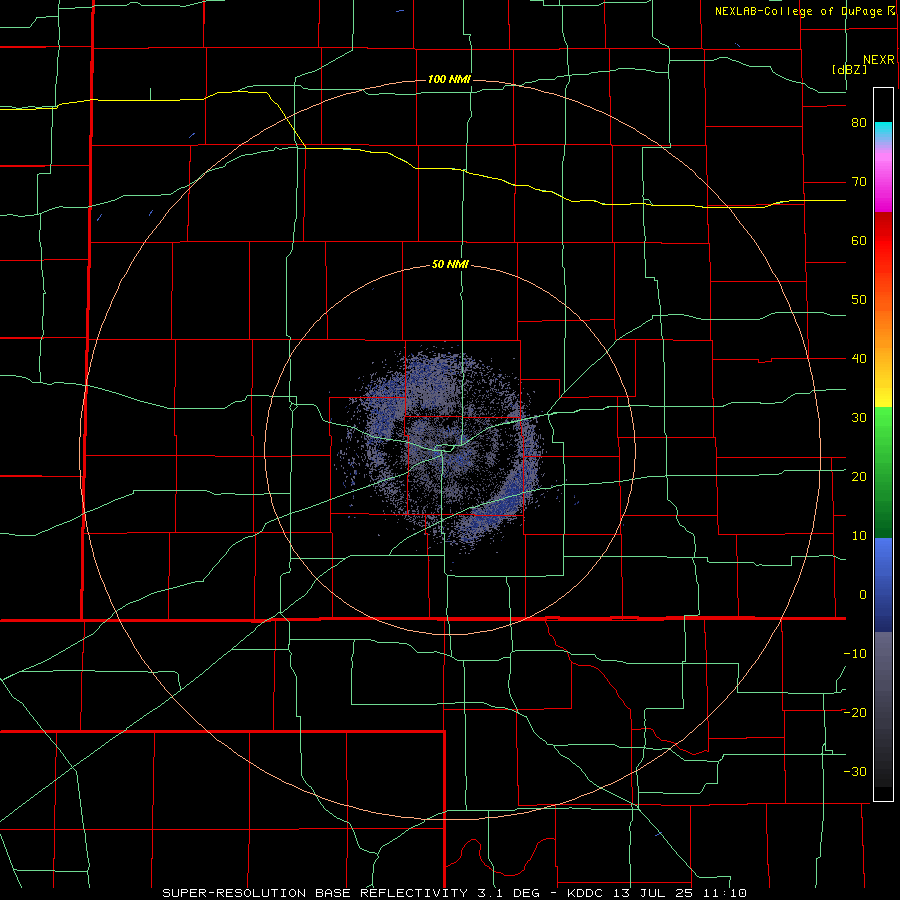Click the 80 value on the dBZ scale

pos(859,123)
